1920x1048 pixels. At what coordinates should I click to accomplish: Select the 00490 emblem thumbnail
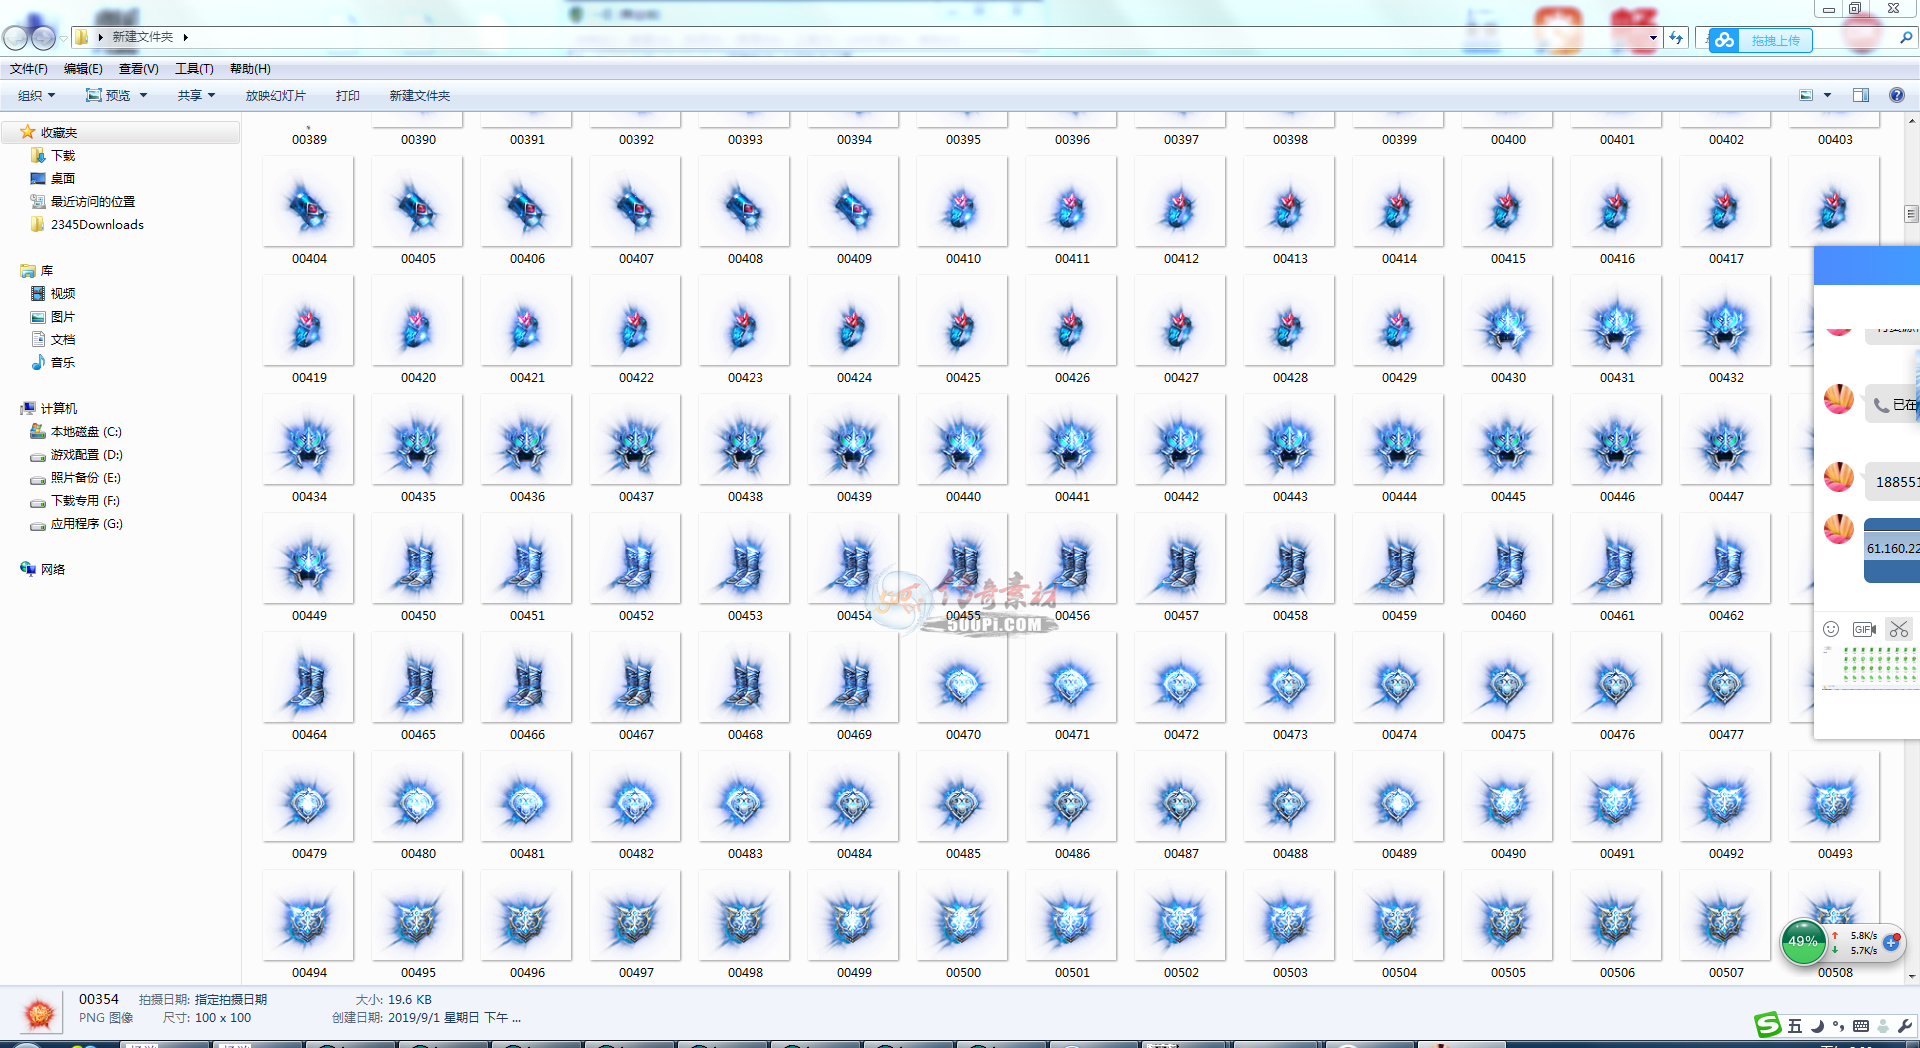(1507, 798)
